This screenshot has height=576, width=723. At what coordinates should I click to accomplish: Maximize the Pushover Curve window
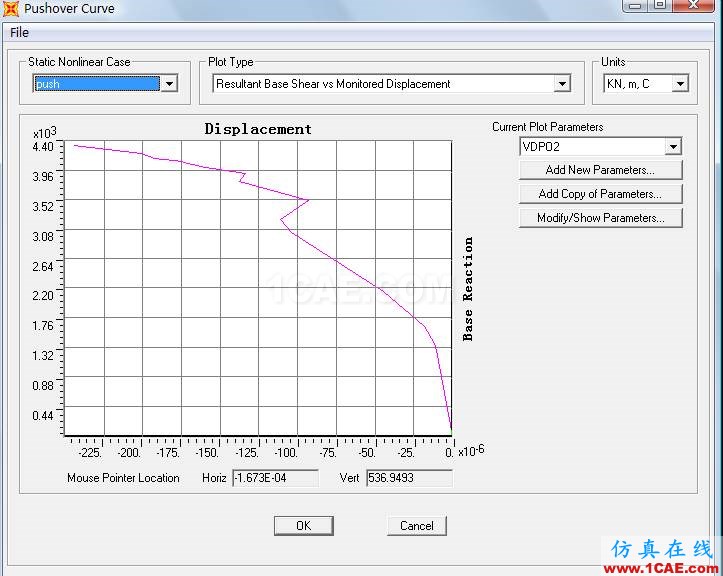[660, 5]
